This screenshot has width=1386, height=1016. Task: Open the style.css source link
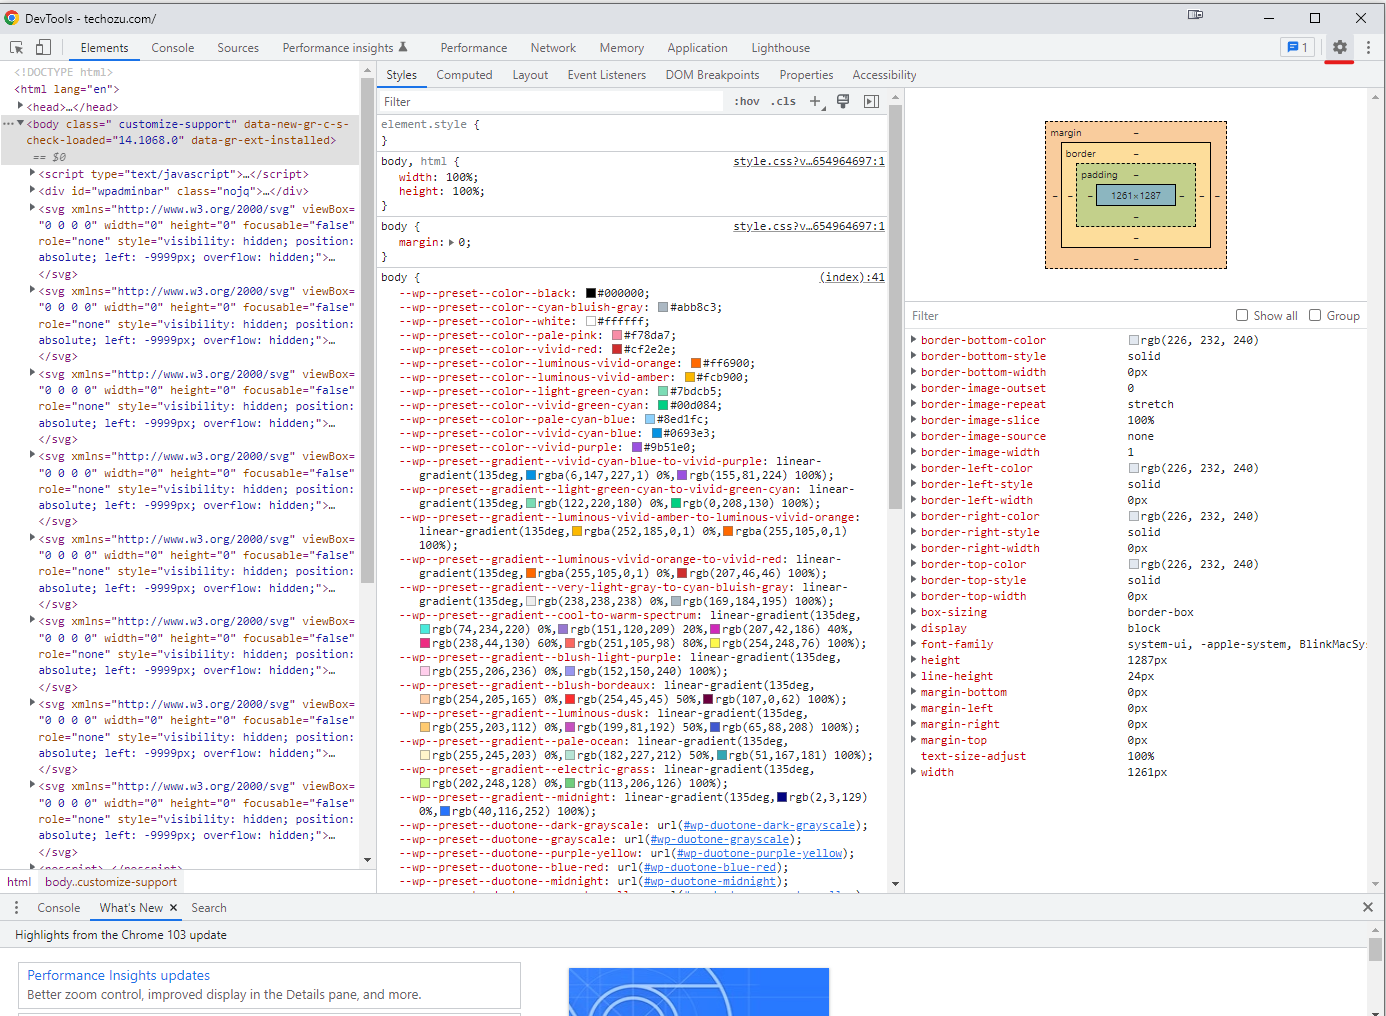(806, 160)
